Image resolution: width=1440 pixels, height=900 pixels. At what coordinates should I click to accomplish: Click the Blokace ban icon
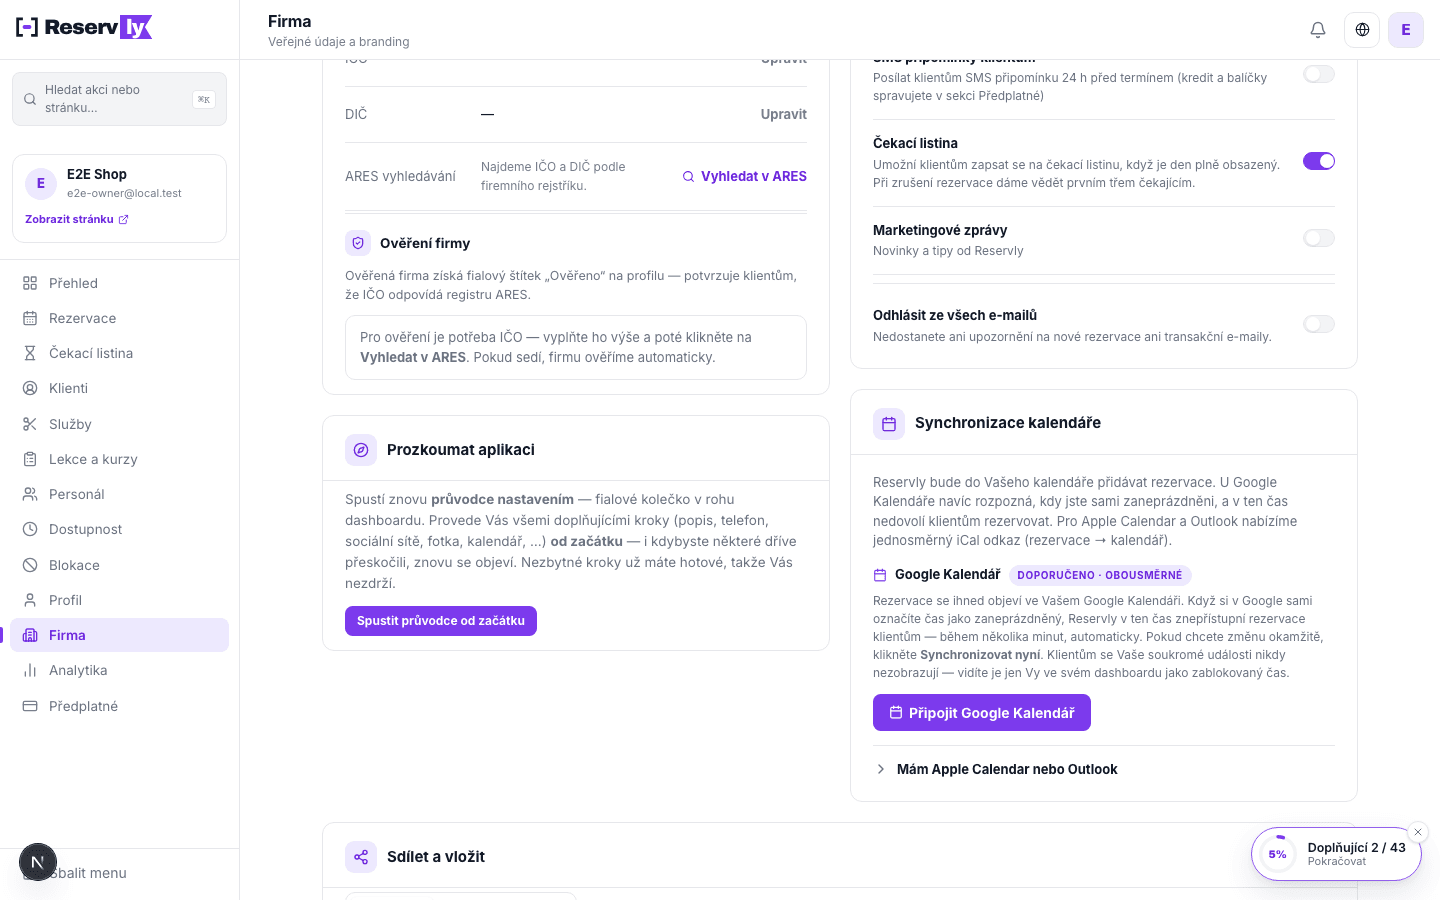(30, 565)
